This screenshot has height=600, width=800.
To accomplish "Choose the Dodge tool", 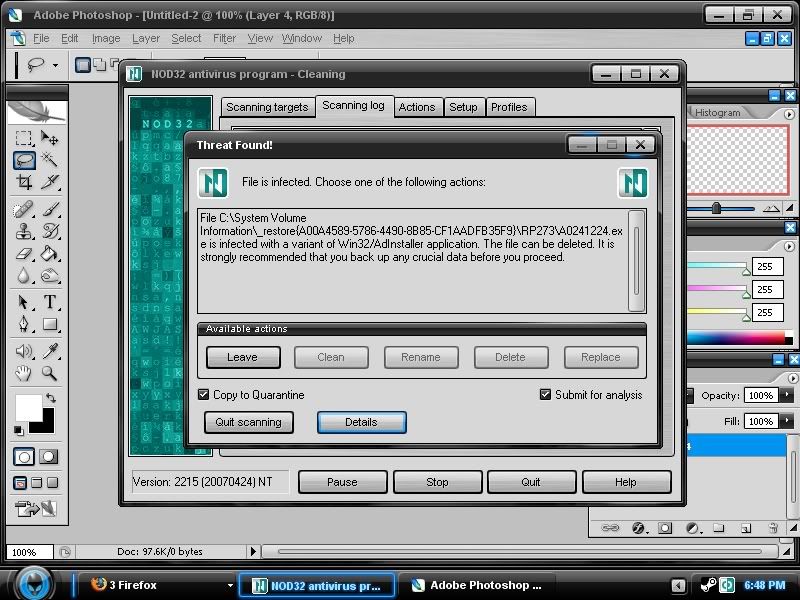I will coord(49,276).
